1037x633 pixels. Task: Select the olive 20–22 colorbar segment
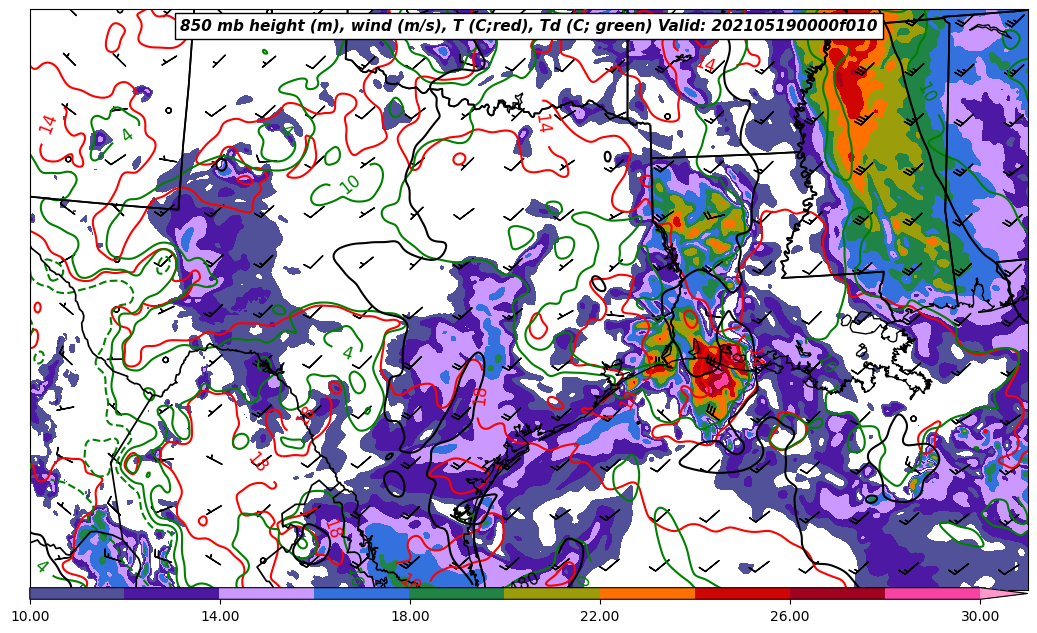tap(552, 593)
